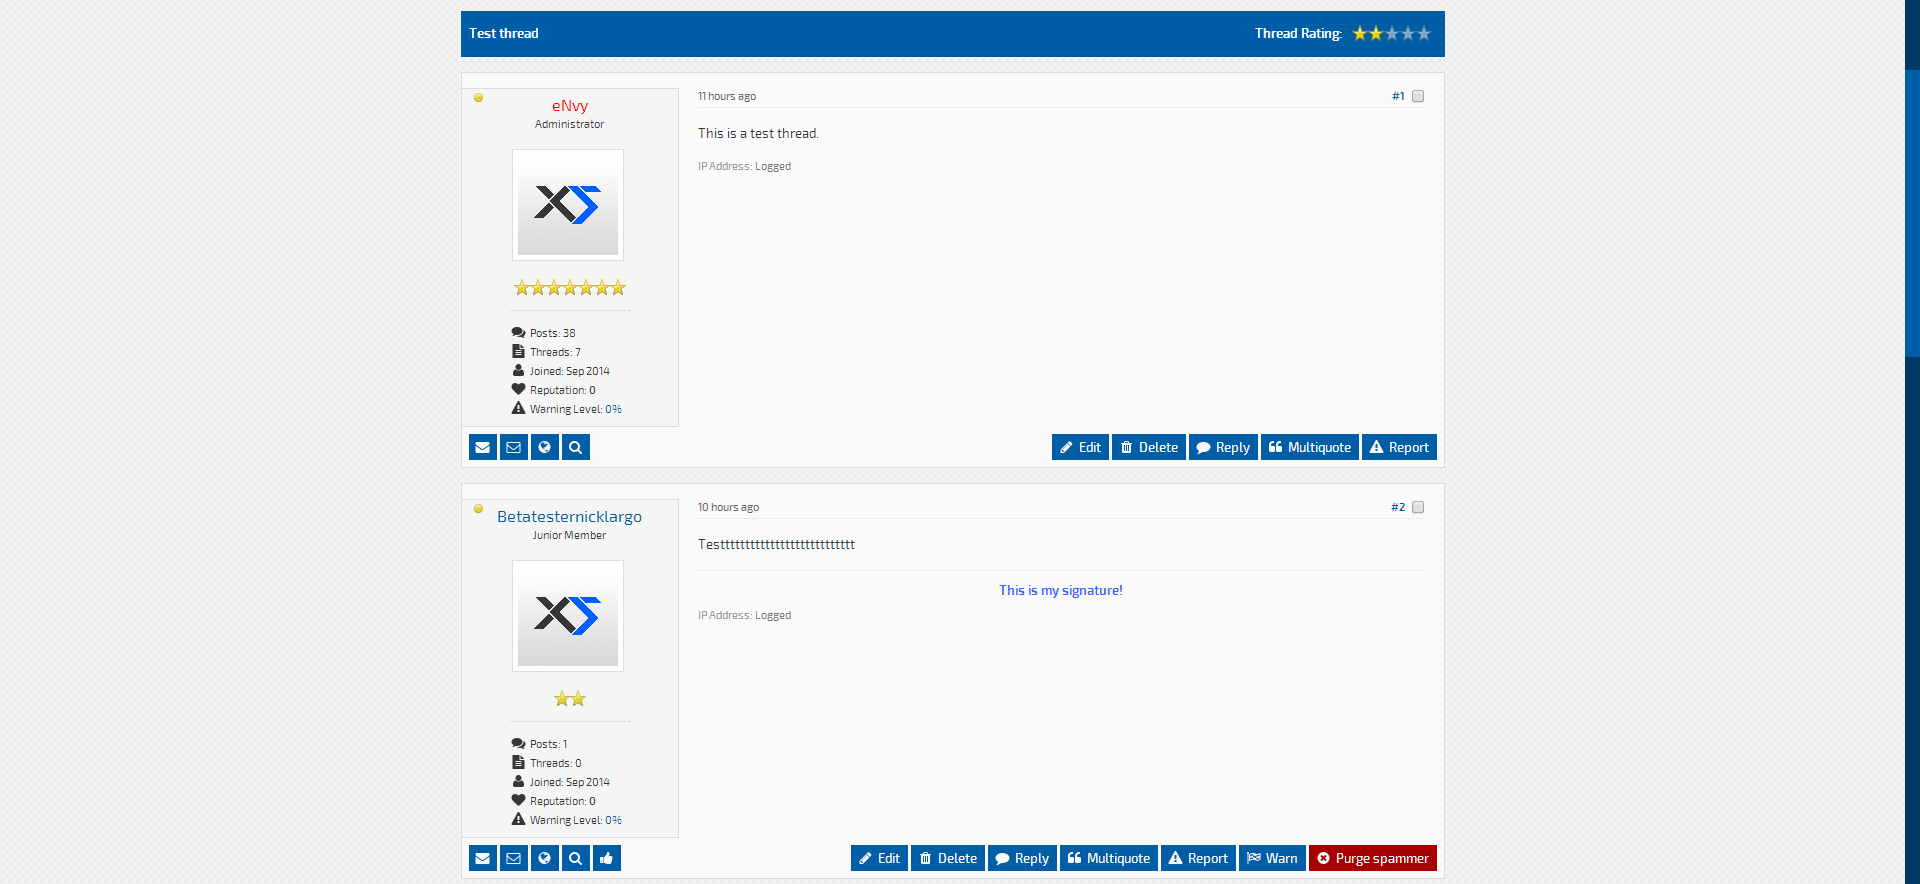Edit Betatesternicklargo's post

(879, 858)
